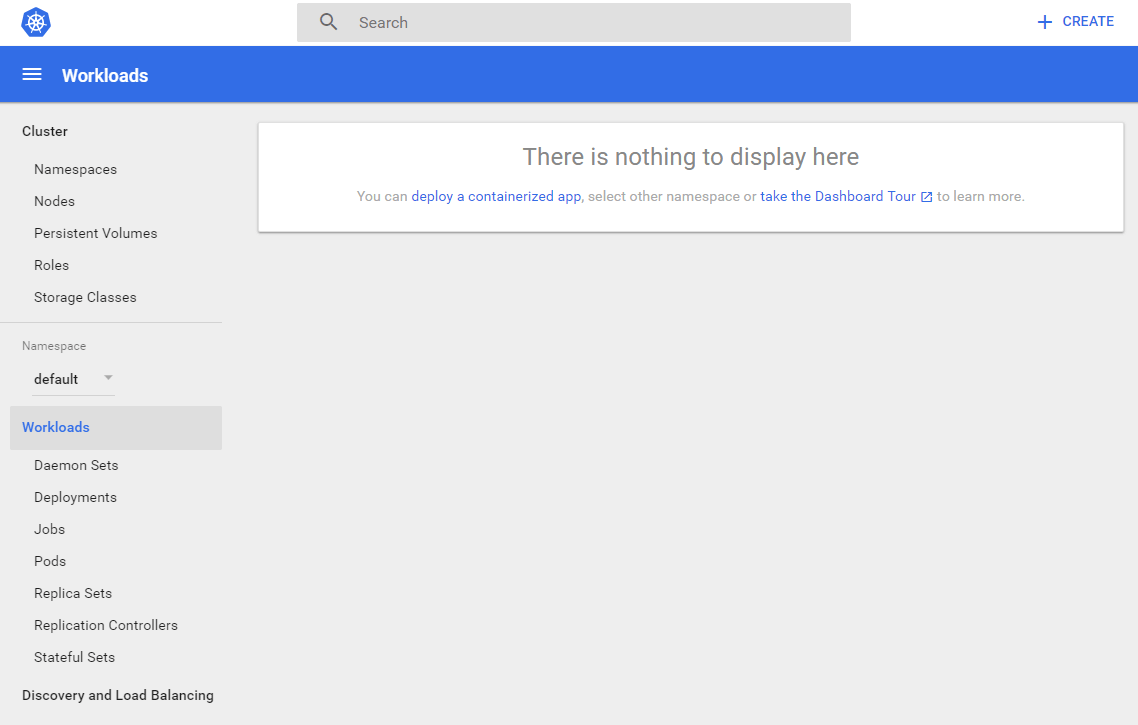Click the external link icon after Dashboard Tour
This screenshot has width=1138, height=725.
point(926,197)
